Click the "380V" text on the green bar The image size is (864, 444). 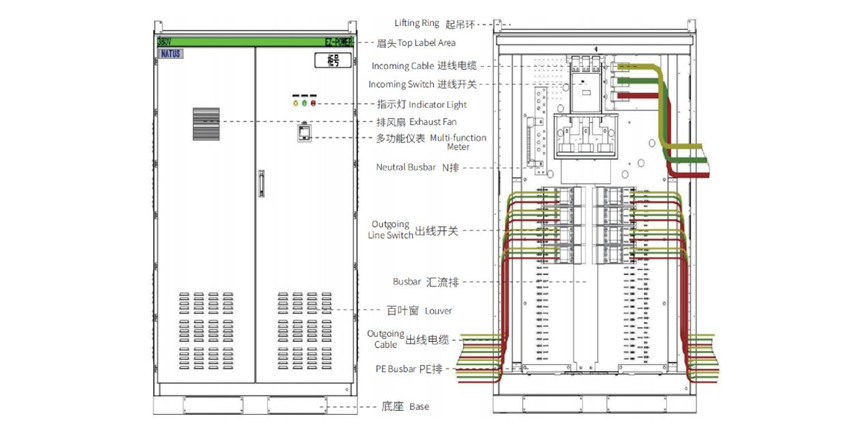pos(164,42)
